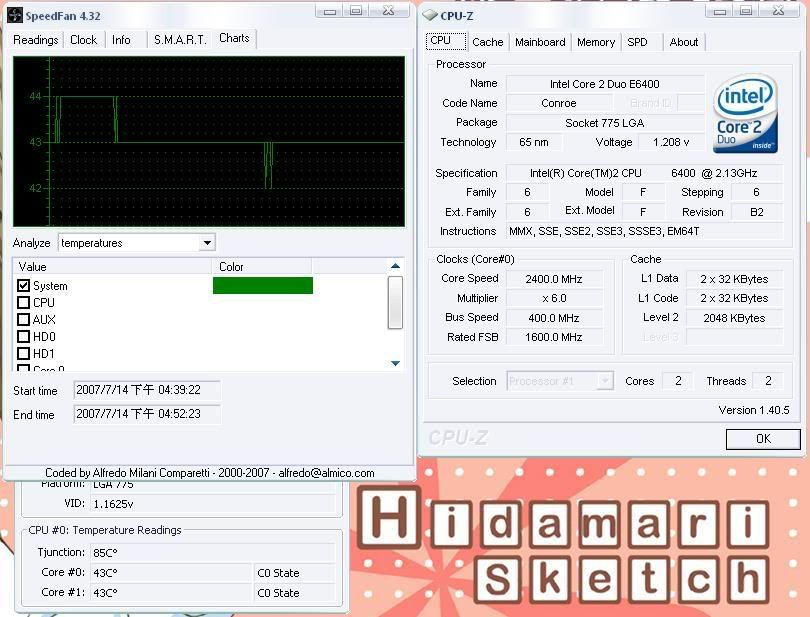Click the Specification 6400 @ 2.13GHz field
This screenshot has width=810, height=617.
pyautogui.click(x=645, y=173)
